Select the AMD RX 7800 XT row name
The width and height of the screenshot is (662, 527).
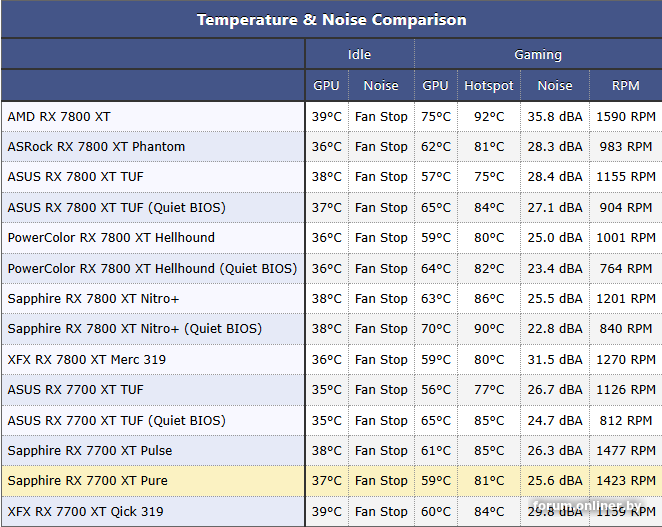coord(59,117)
